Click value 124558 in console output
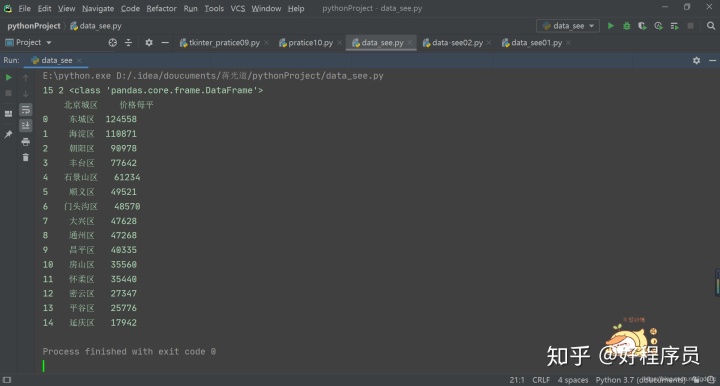The image size is (720, 386). (121, 119)
